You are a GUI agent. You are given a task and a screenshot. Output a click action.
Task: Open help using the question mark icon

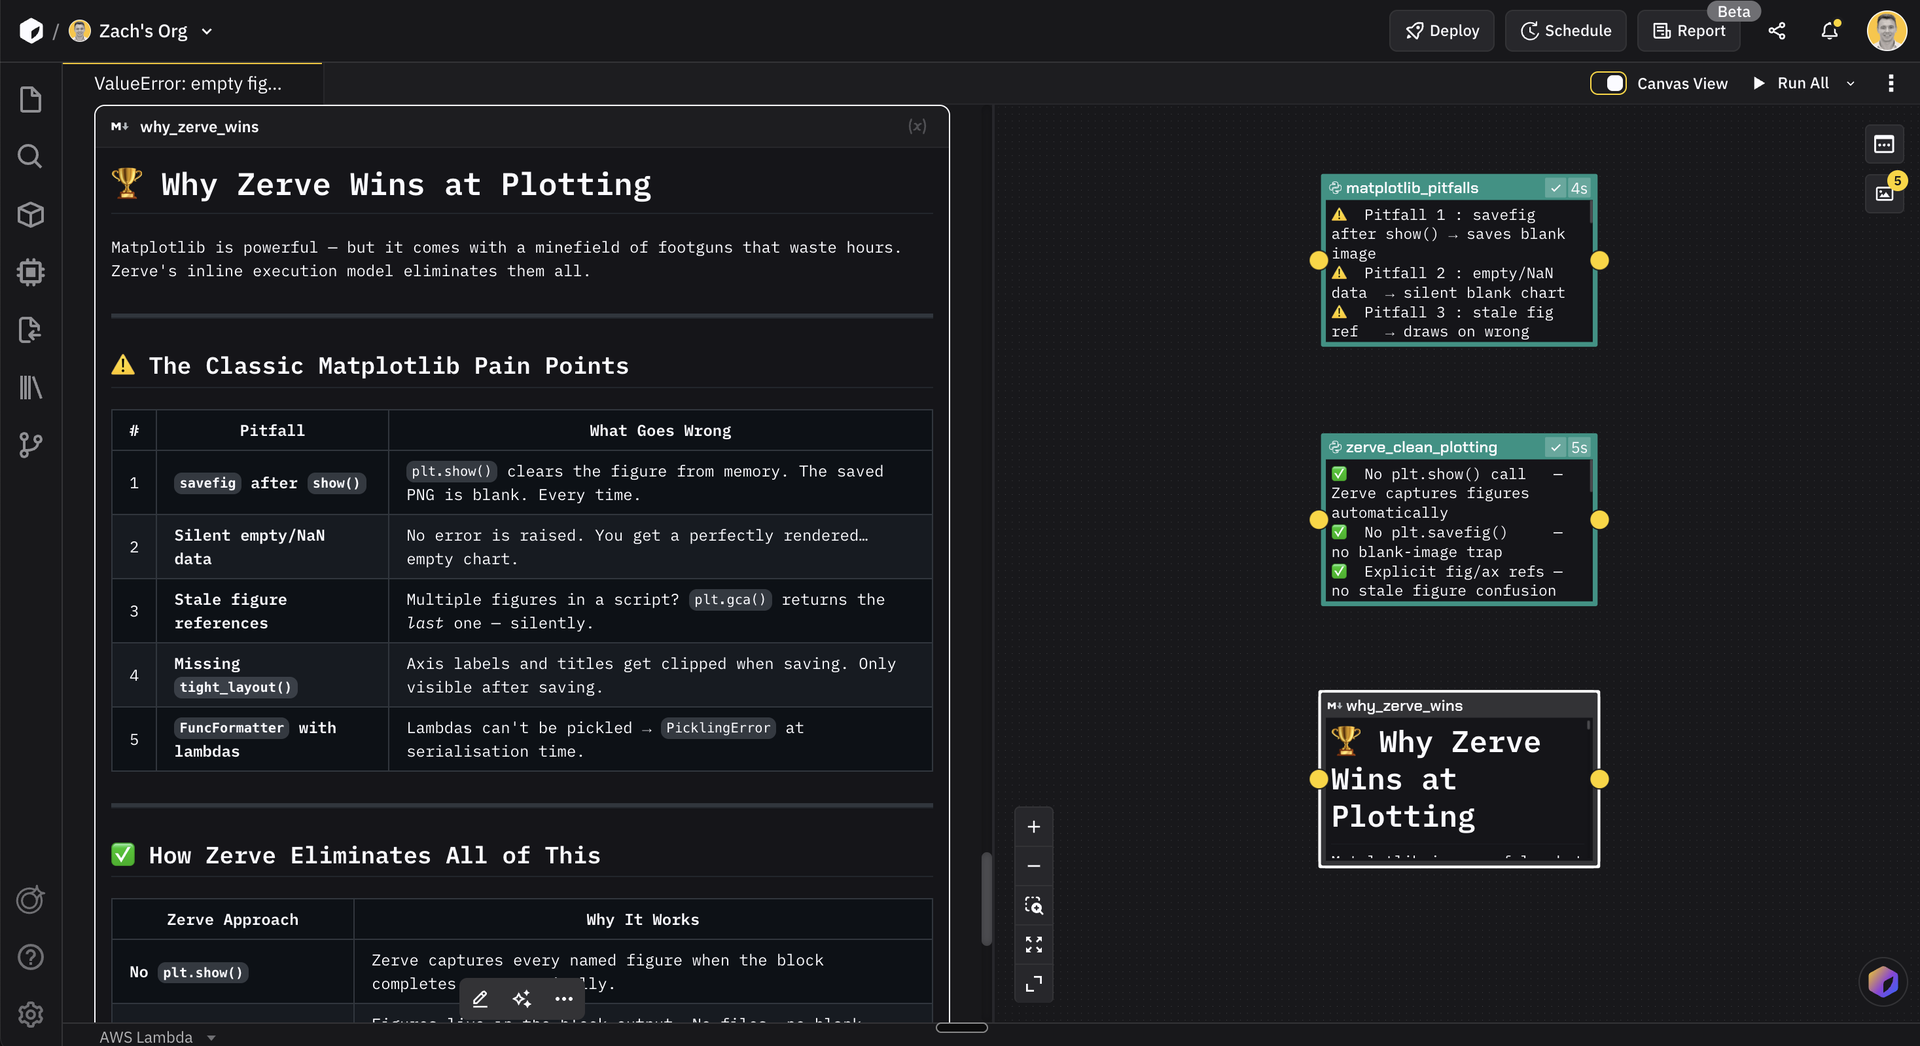tap(30, 957)
